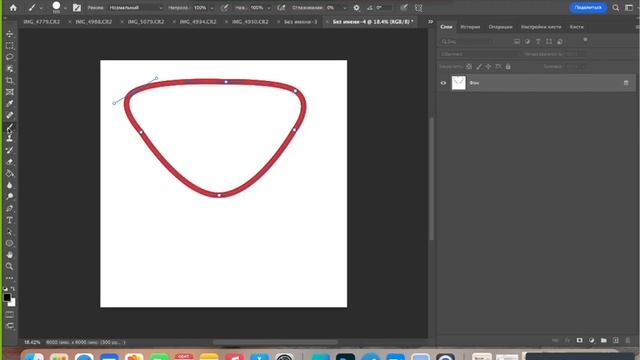Select the Object Selection tool
The image size is (640, 360).
point(9,69)
